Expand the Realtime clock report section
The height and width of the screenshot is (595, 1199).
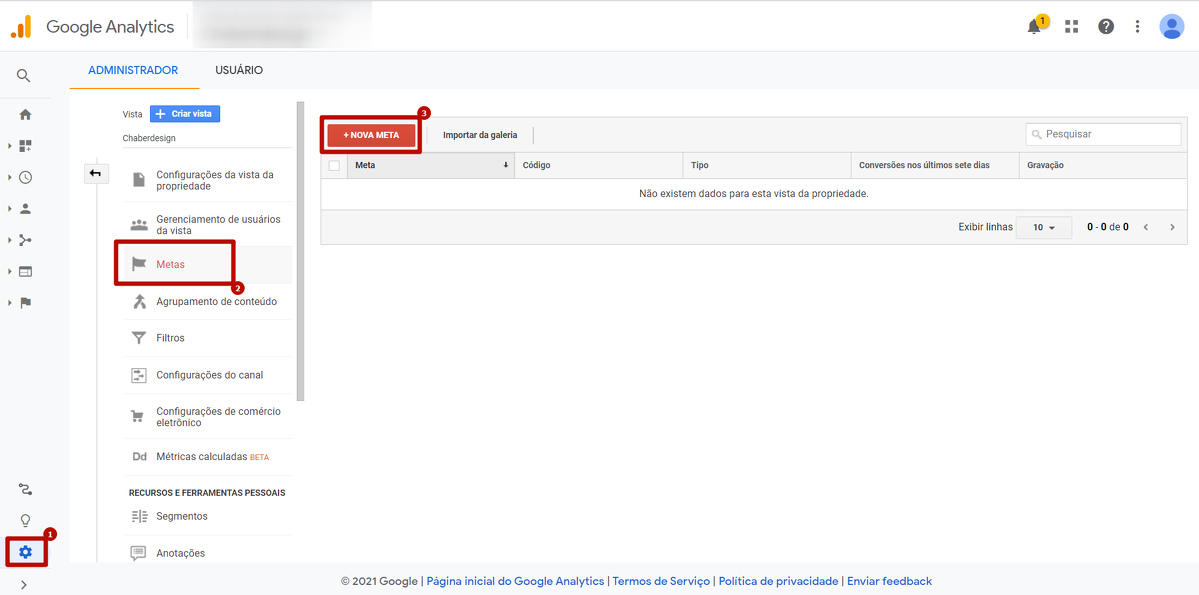(x=25, y=177)
